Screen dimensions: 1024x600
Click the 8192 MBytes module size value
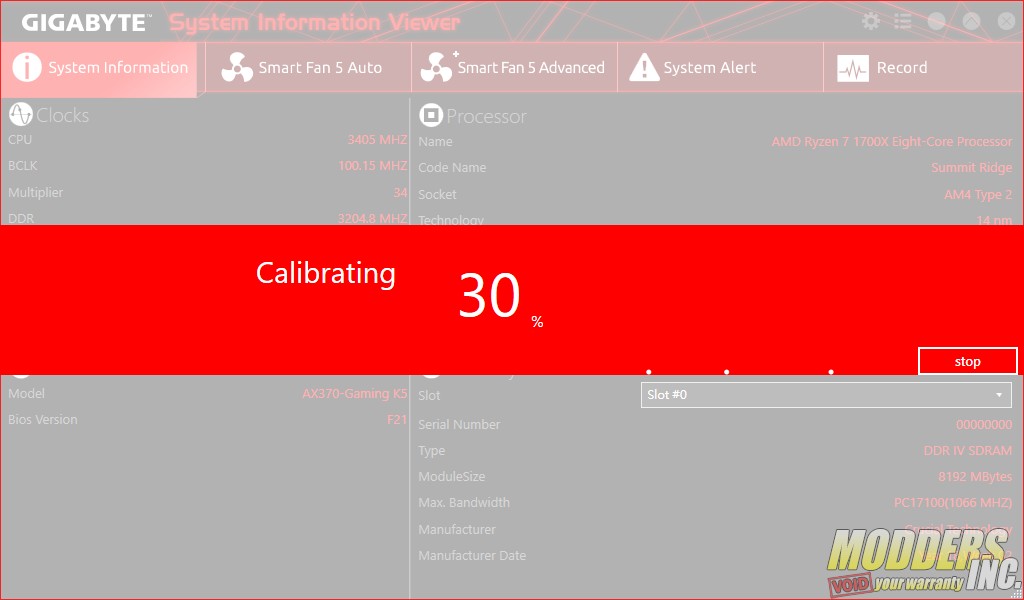tap(975, 477)
